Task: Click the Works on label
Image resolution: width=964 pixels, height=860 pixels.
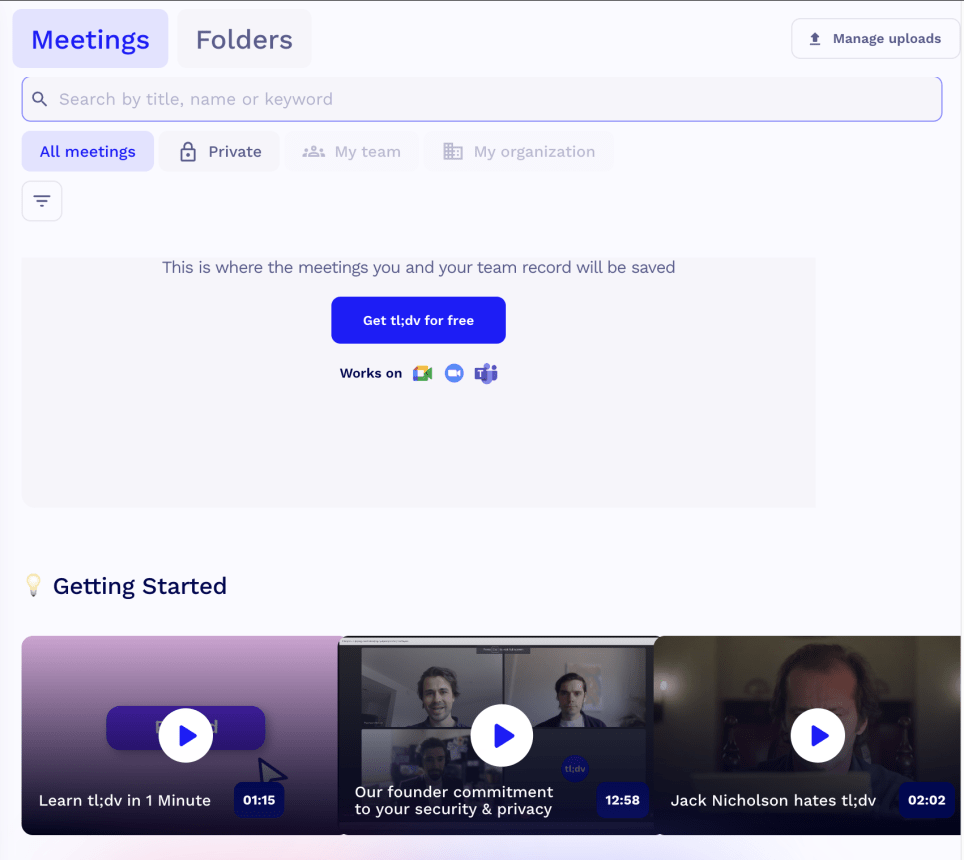Action: pos(371,373)
